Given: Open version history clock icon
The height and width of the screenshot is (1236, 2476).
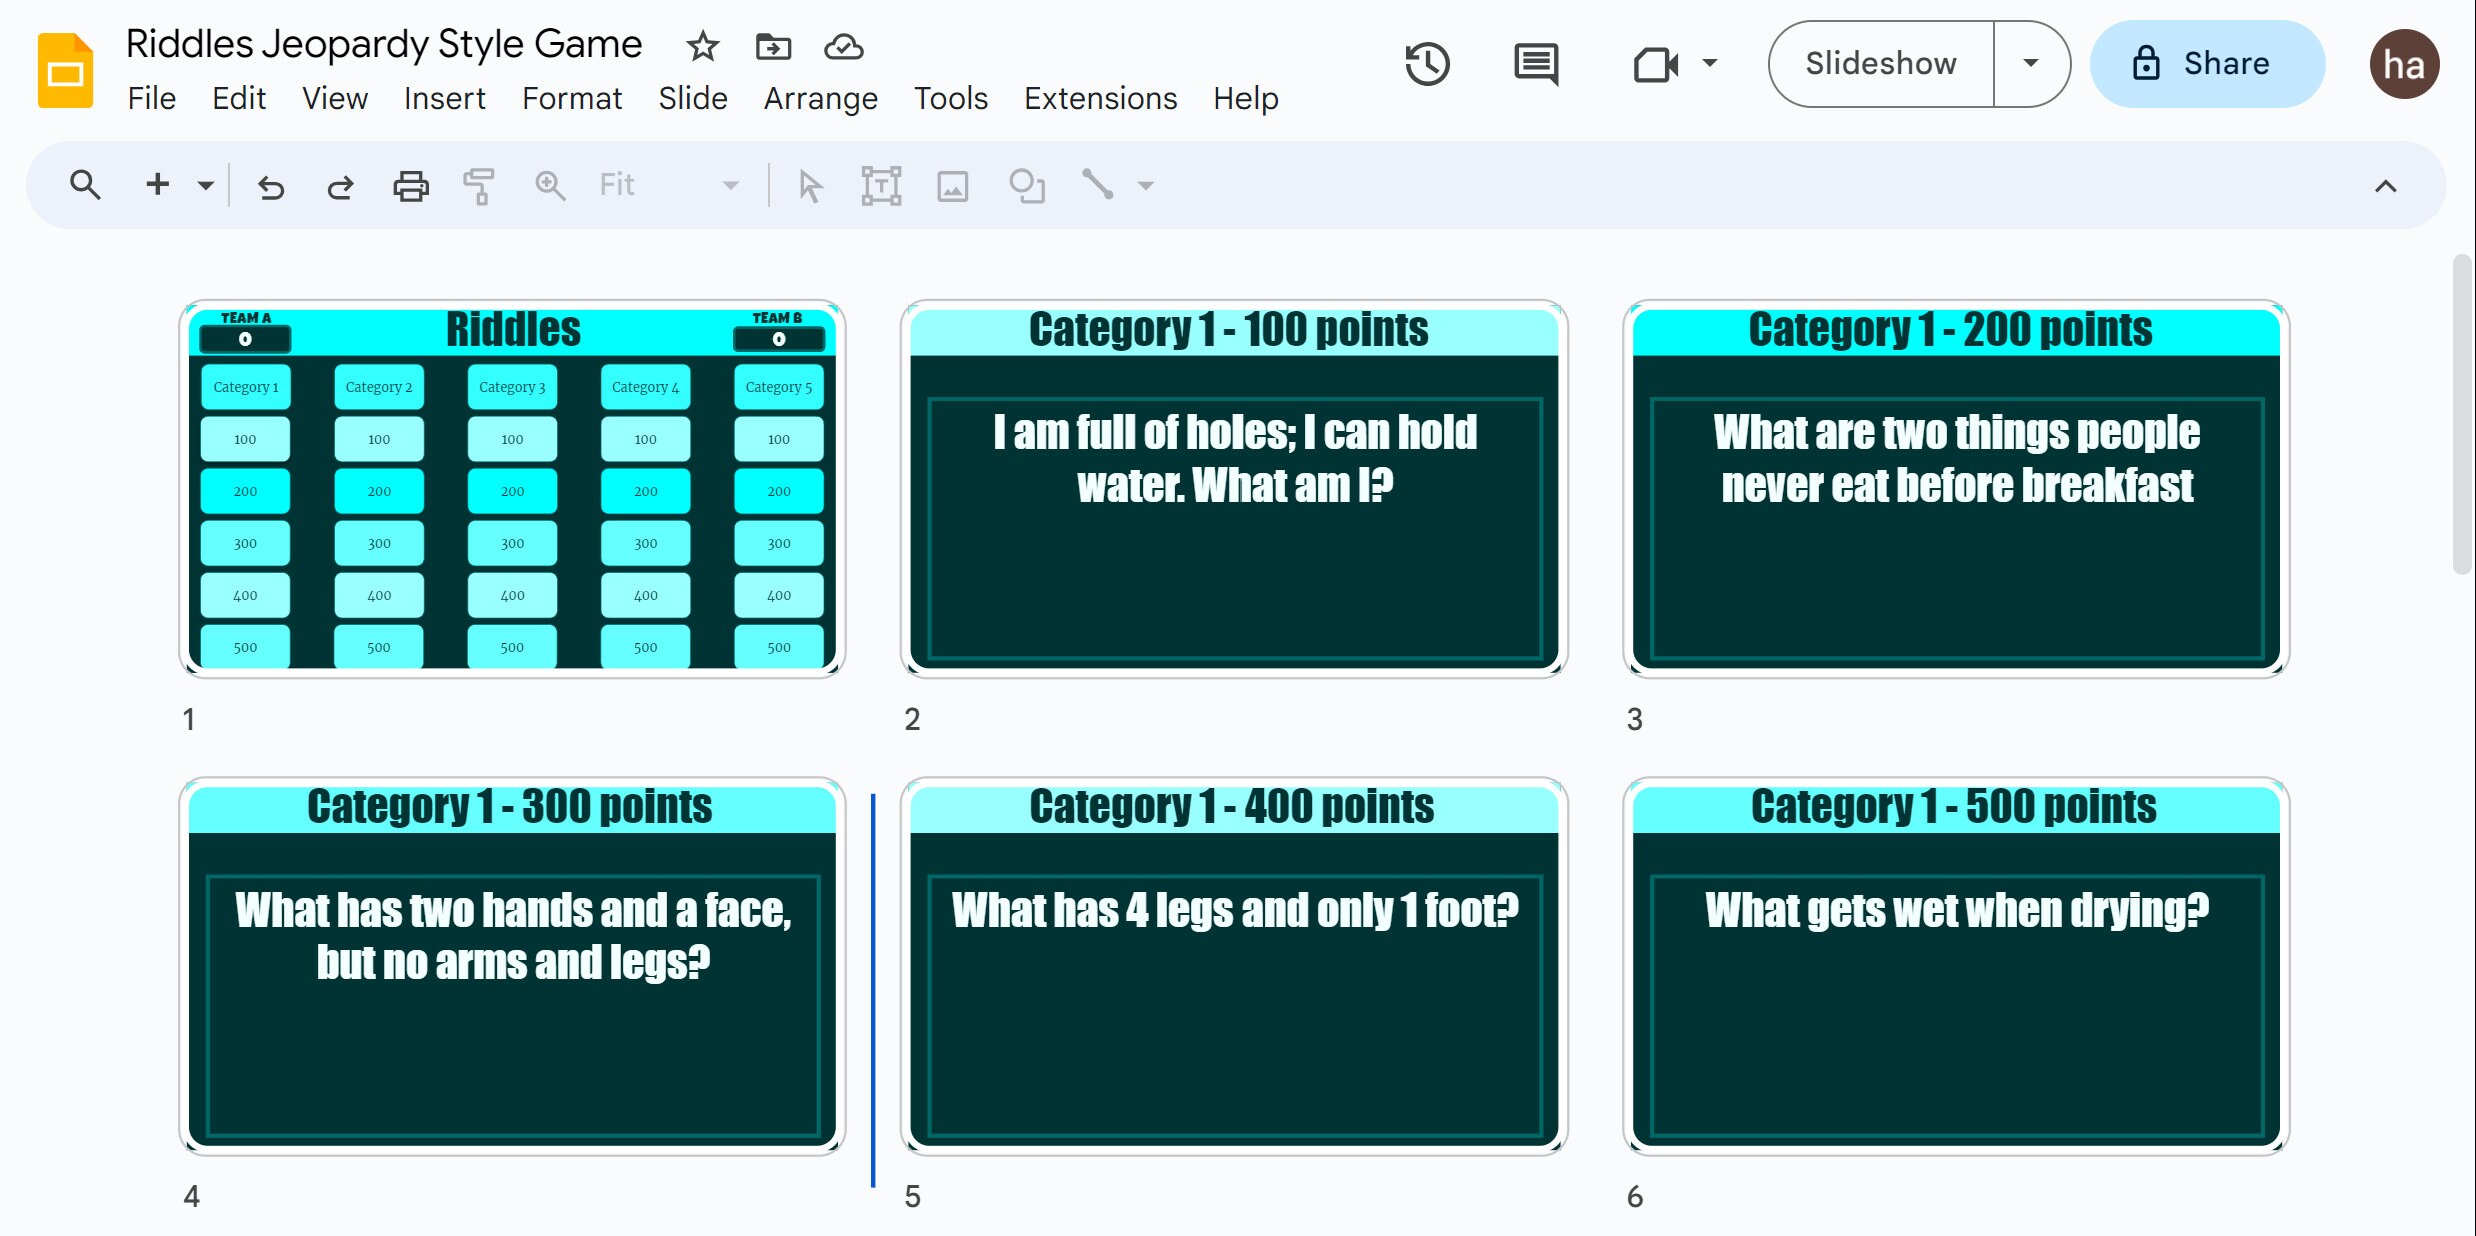Looking at the screenshot, I should pos(1428,63).
